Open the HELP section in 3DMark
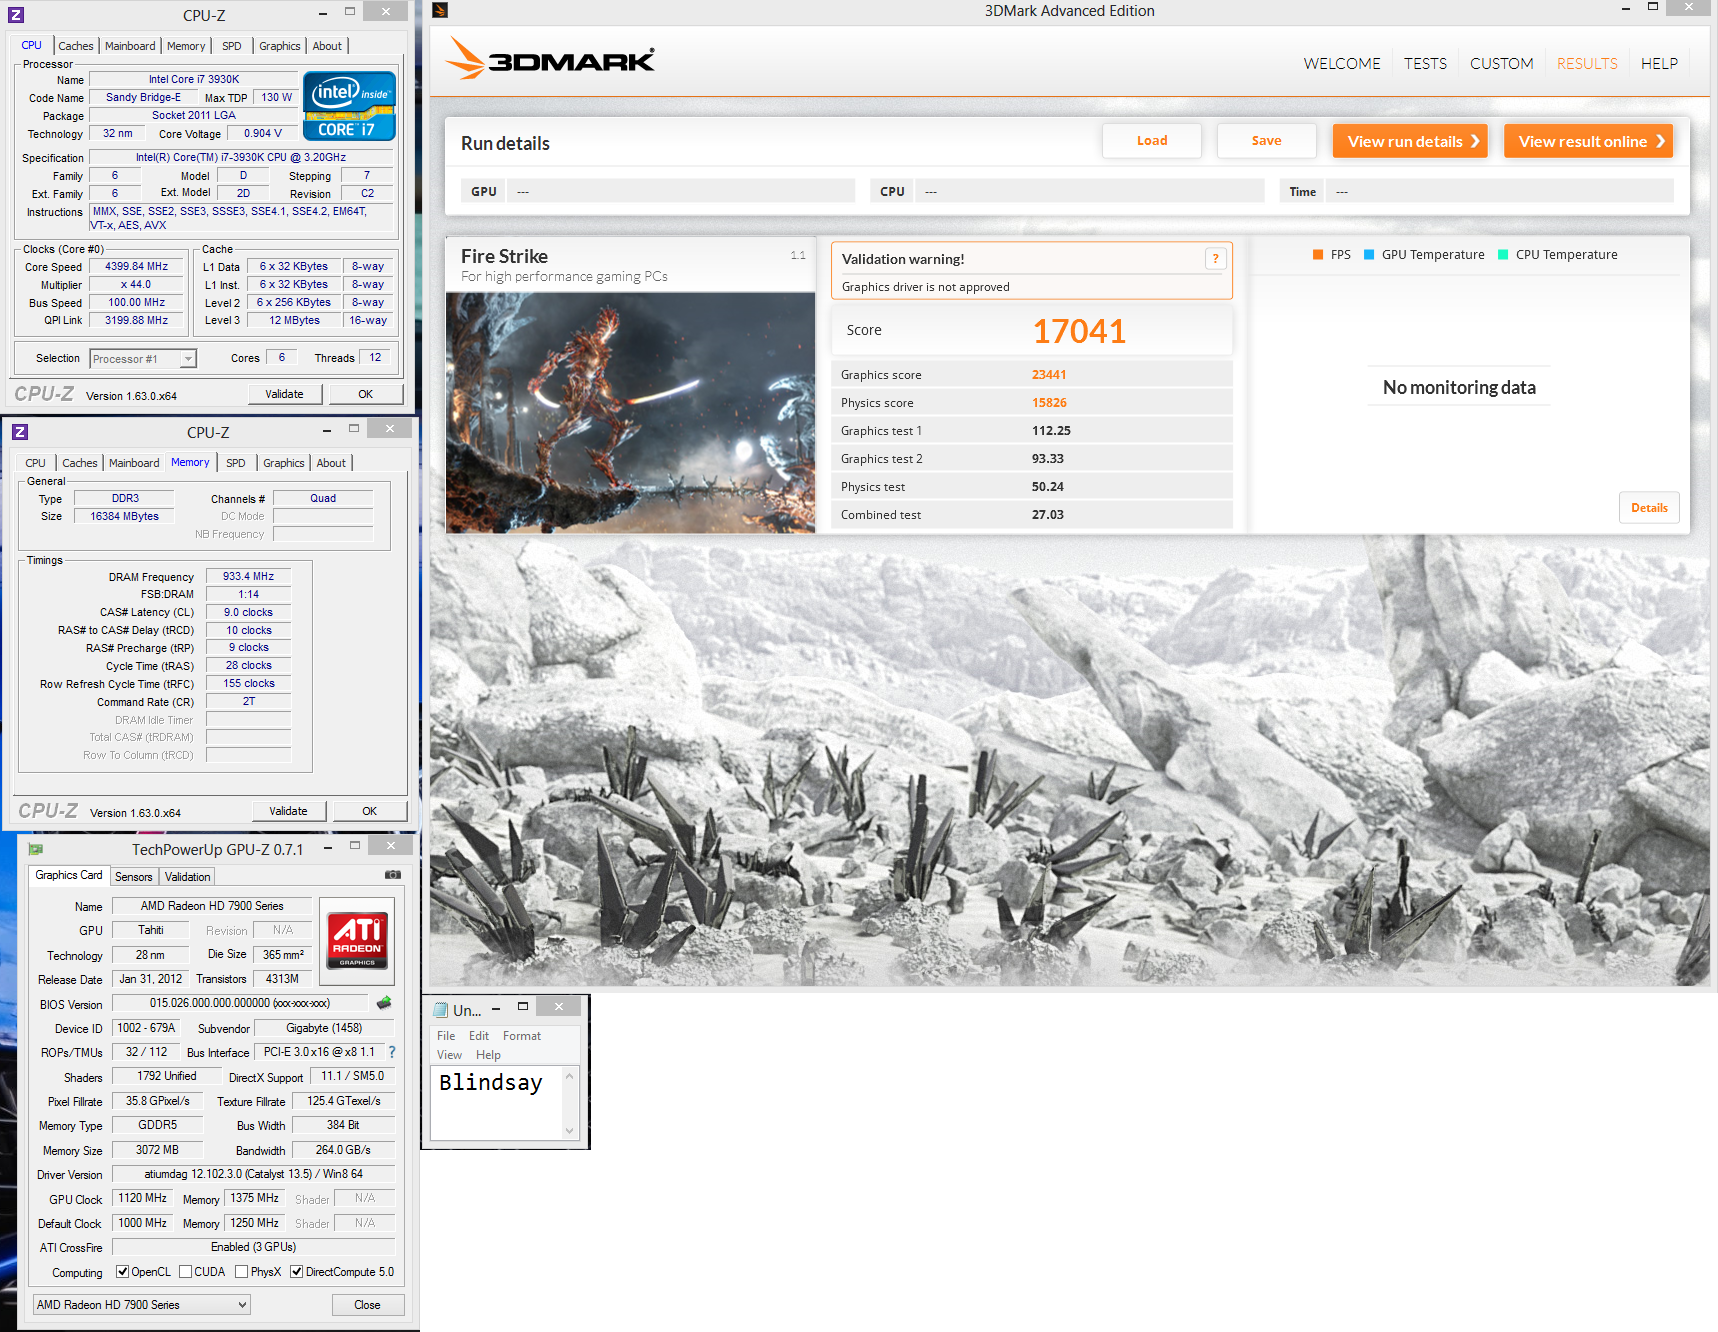The width and height of the screenshot is (1718, 1332). 1659,64
